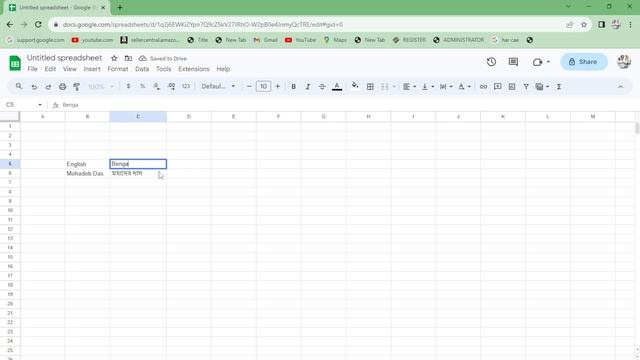Redo the last action
Viewport: 640px width, 360px height.
pos(48,87)
